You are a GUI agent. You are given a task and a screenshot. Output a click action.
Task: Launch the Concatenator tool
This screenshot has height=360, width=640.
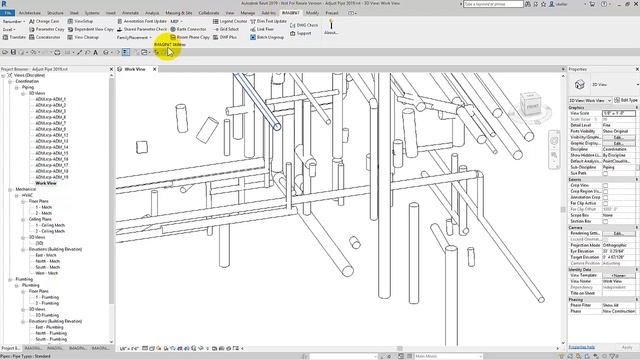(x=44, y=37)
